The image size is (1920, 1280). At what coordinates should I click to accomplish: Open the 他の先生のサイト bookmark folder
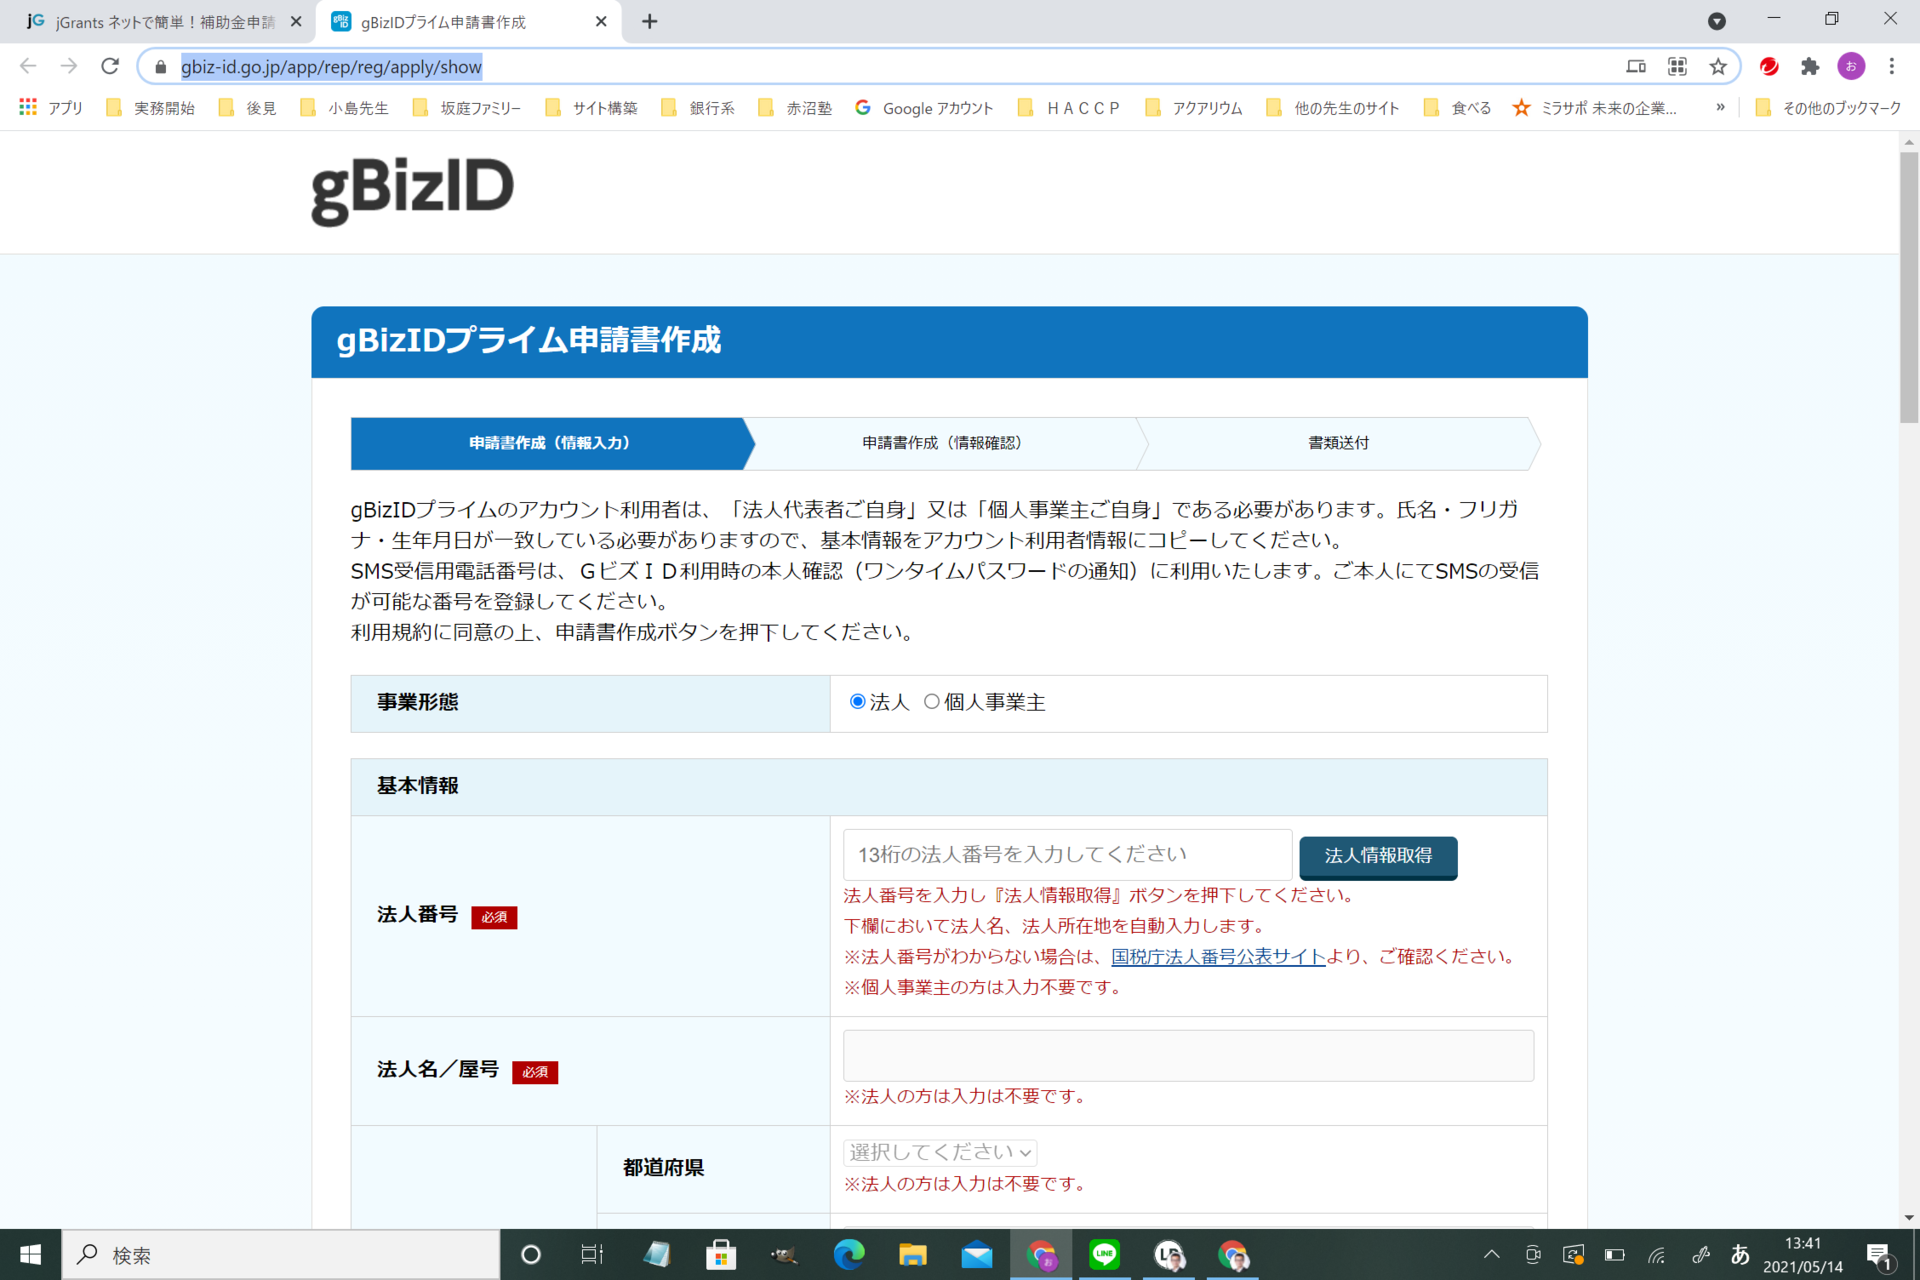(1333, 107)
